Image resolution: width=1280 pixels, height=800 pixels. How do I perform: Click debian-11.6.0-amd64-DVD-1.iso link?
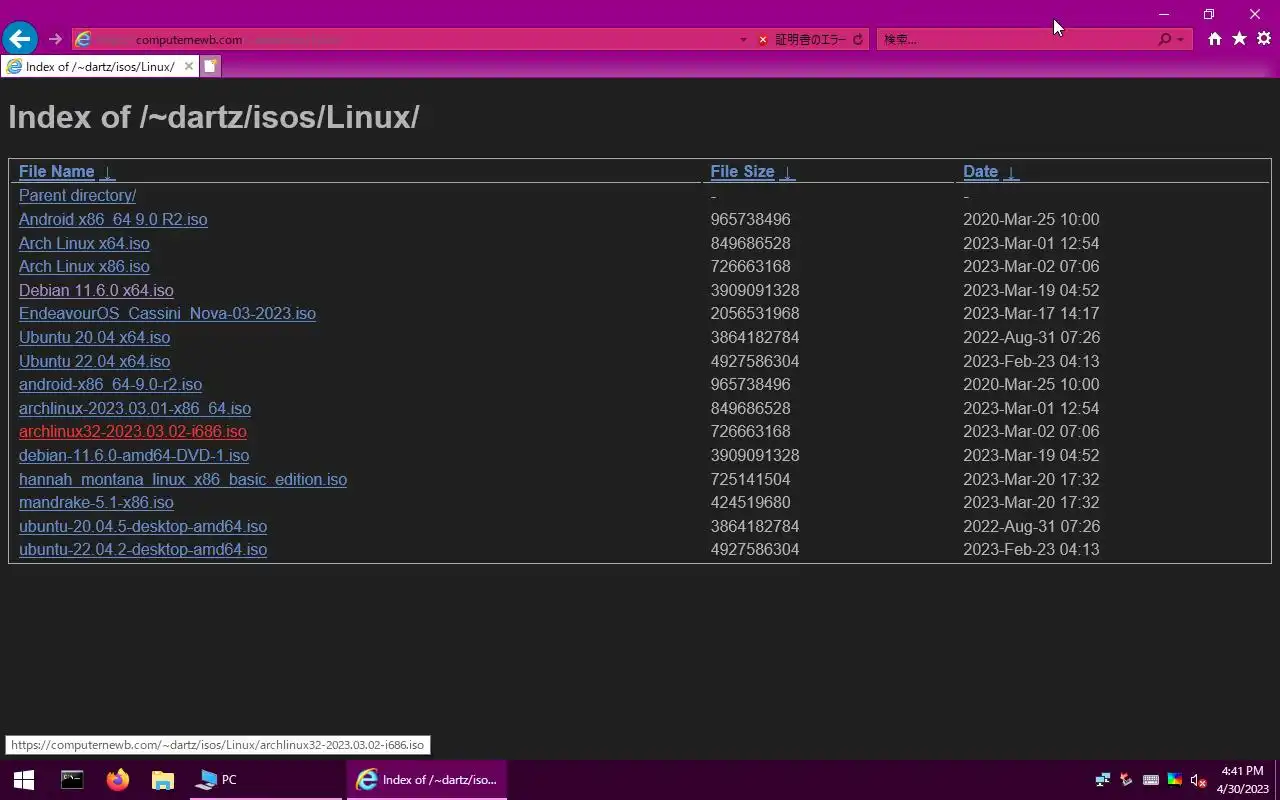pyautogui.click(x=134, y=456)
